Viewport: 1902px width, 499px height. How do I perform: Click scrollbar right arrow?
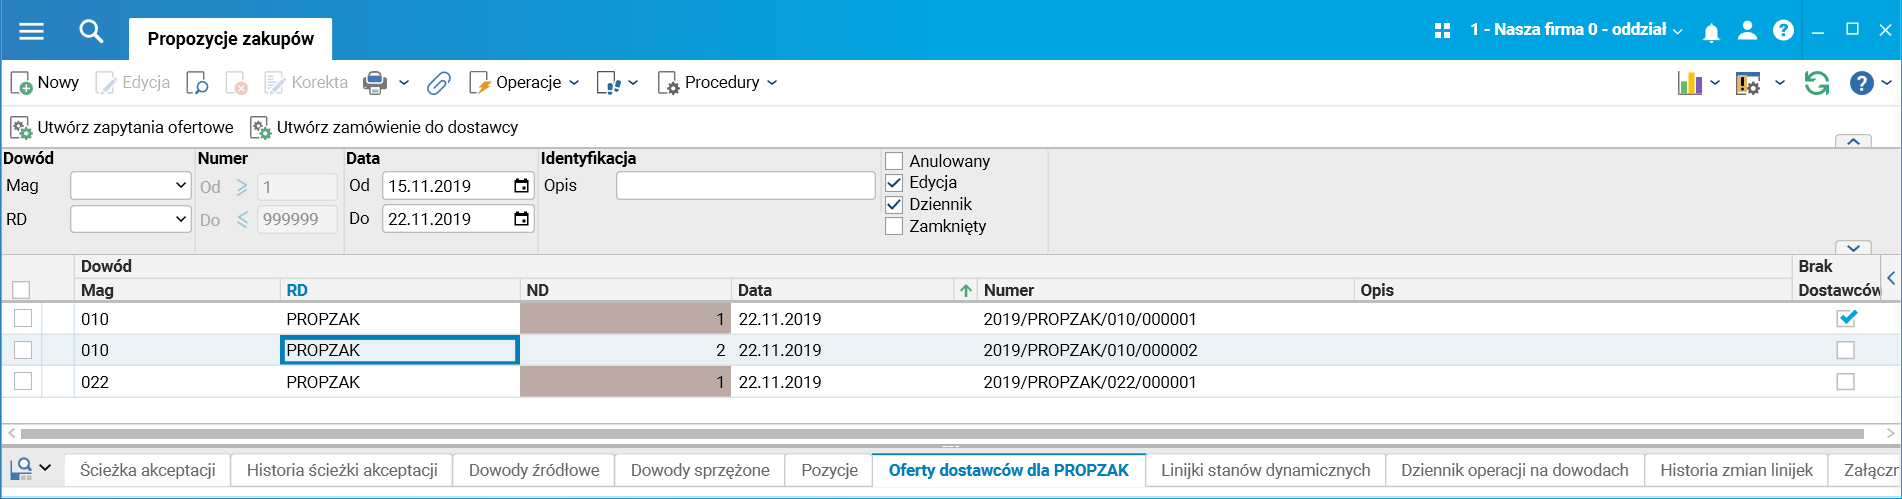pos(1890,434)
